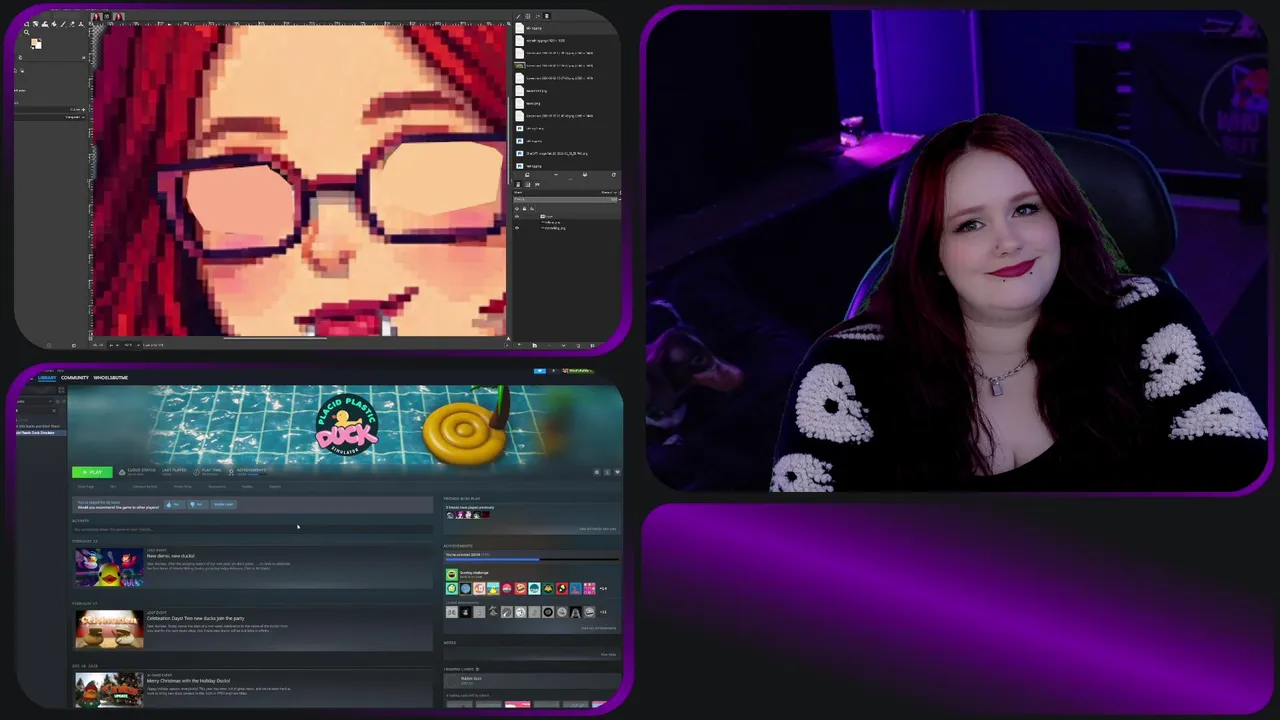This screenshot has height=720, width=1280.
Task: Open the WHOELSBUTME profile tab in Steam
Action: tap(111, 378)
